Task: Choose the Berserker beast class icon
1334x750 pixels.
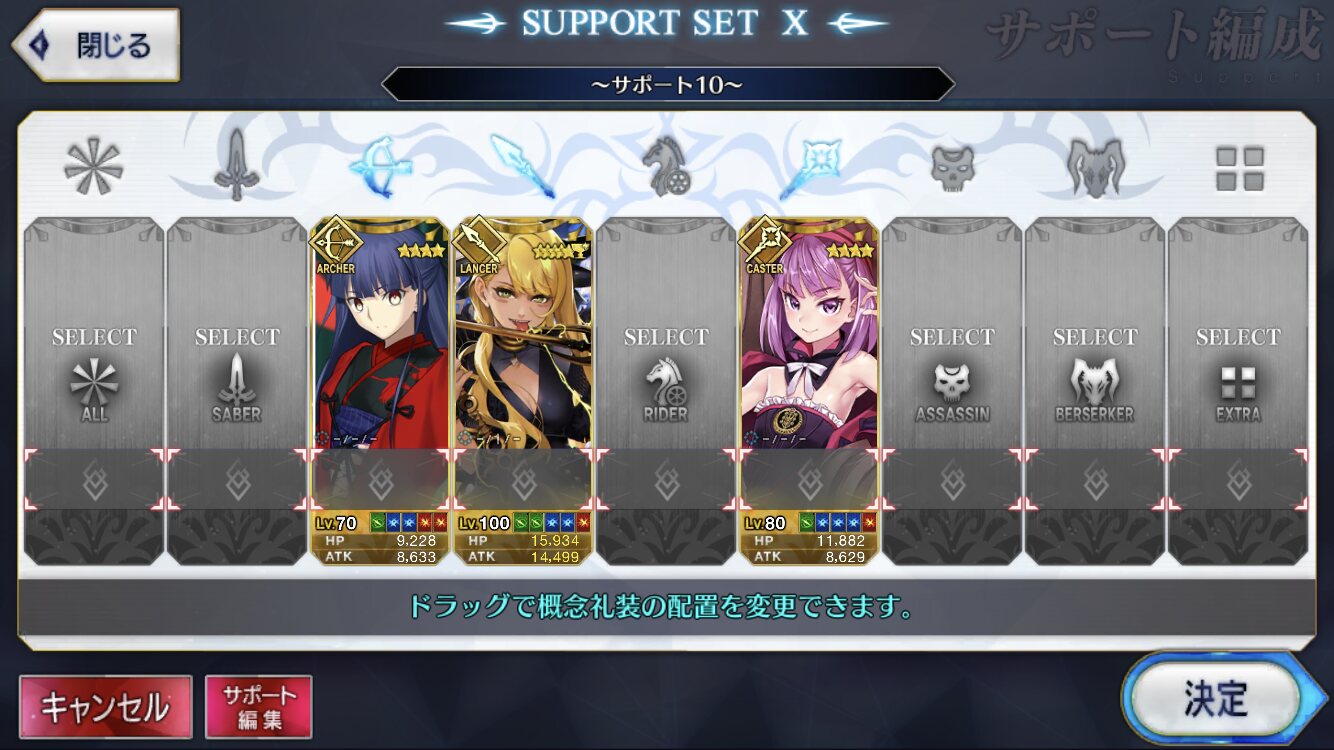Action: [x=1095, y=167]
